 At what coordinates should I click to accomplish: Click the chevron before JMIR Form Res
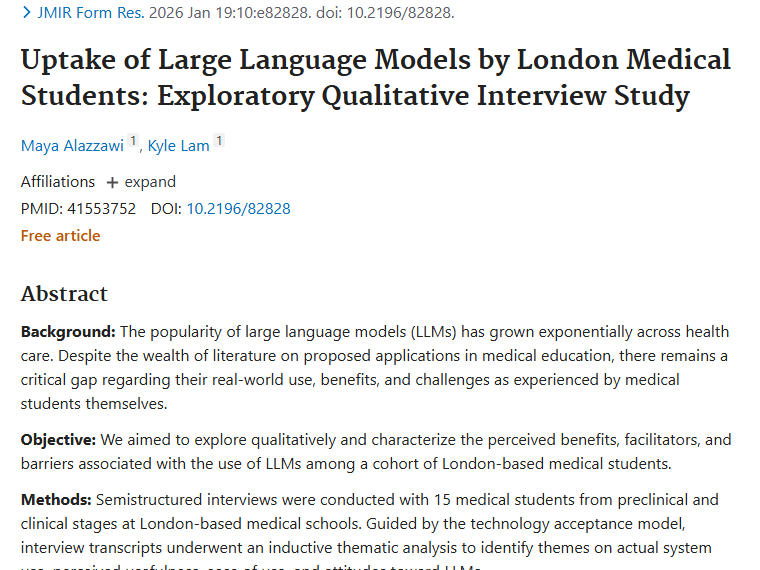(x=26, y=13)
